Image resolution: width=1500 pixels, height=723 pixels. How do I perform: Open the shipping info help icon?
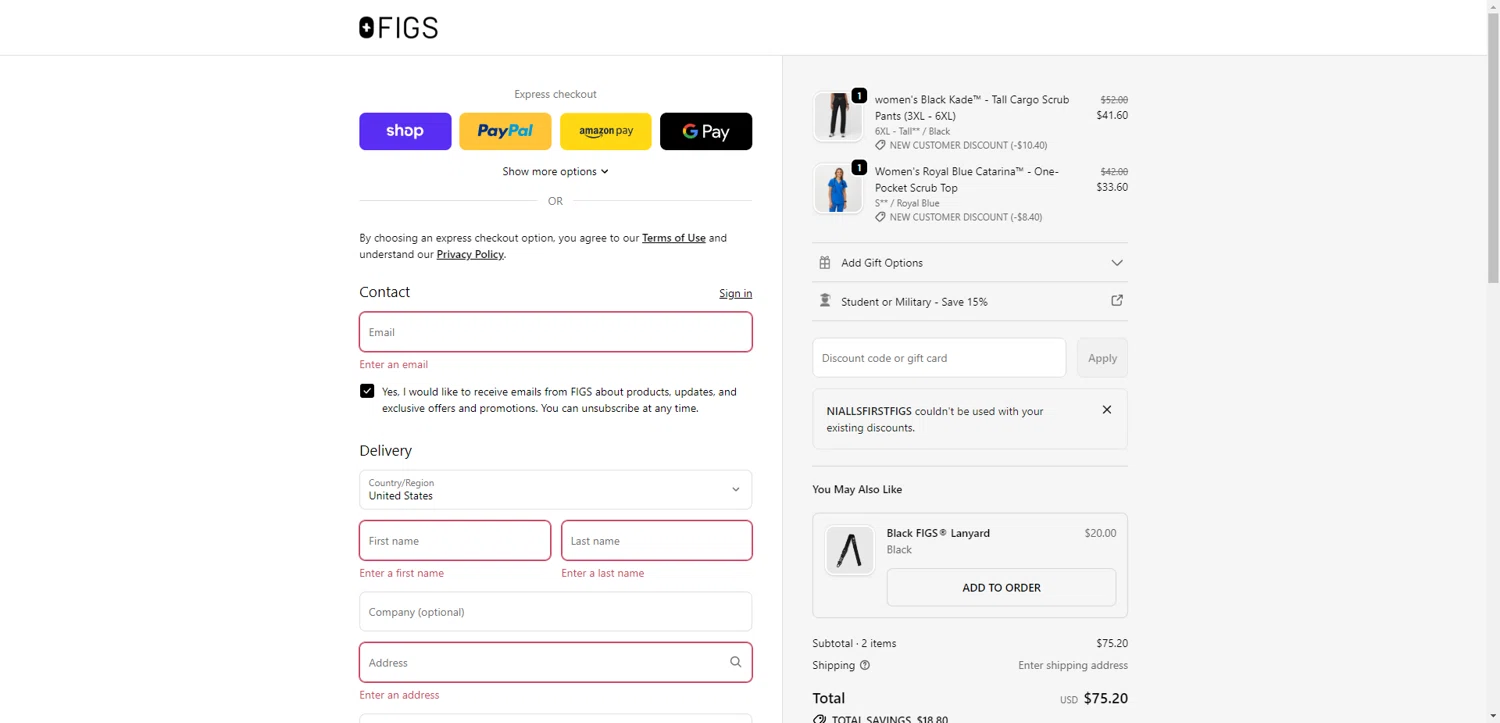(865, 665)
